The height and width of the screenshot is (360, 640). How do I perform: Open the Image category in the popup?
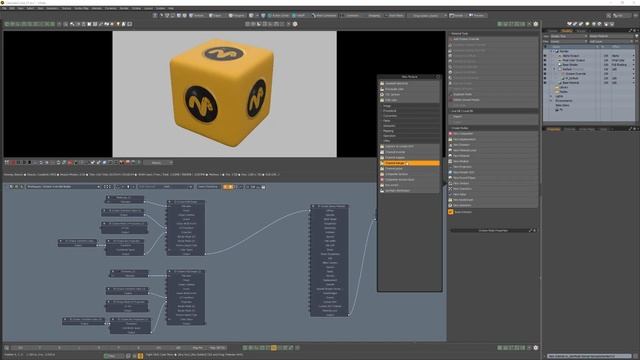pos(410,106)
